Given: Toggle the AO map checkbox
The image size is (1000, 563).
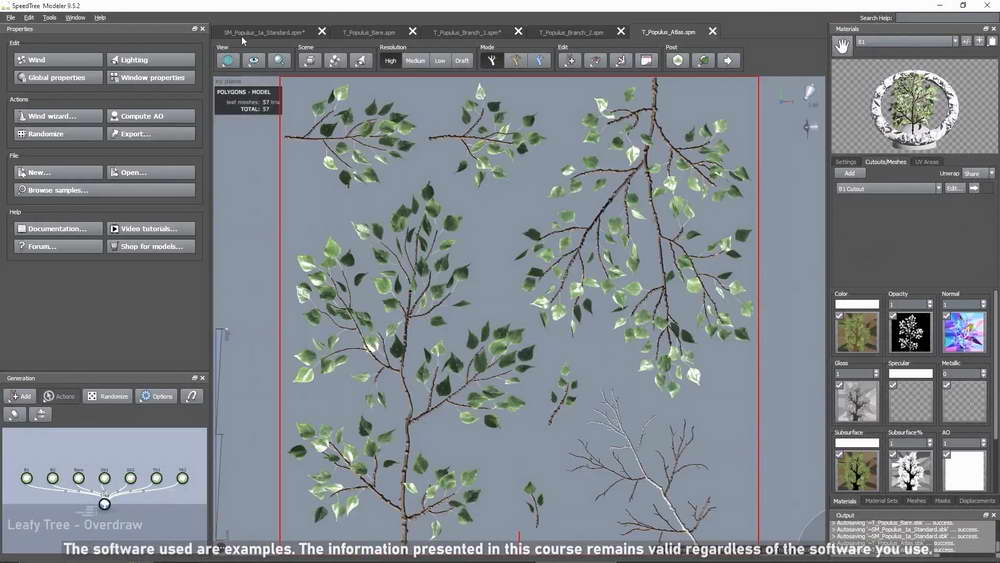Looking at the screenshot, I should pos(946,455).
